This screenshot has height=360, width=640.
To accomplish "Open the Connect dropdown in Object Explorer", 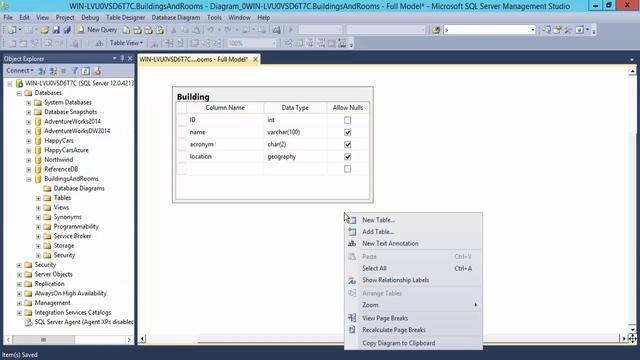I will [20, 71].
